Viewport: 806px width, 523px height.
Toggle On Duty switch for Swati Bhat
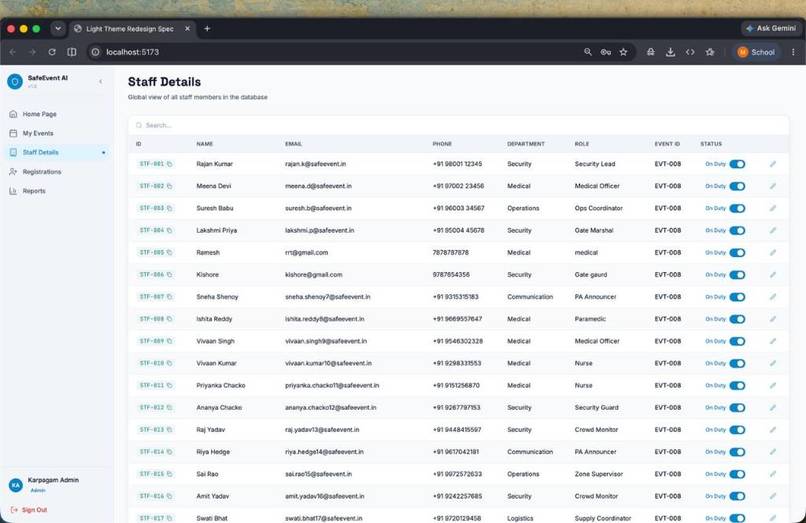pyautogui.click(x=737, y=518)
